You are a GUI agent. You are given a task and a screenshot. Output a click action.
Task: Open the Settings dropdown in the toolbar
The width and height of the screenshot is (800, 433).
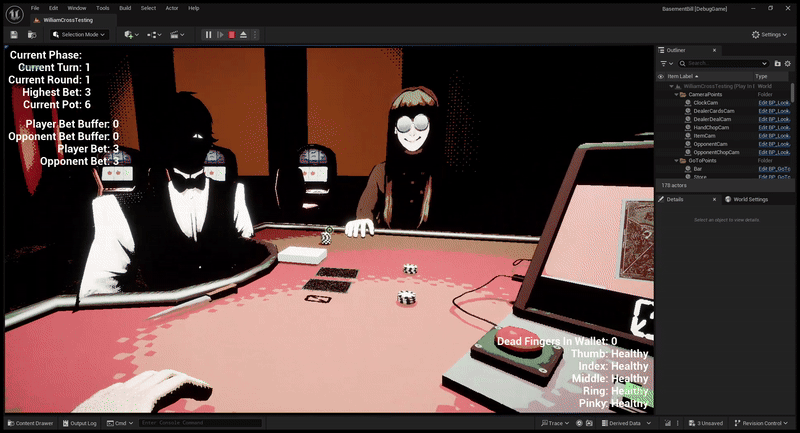click(769, 35)
